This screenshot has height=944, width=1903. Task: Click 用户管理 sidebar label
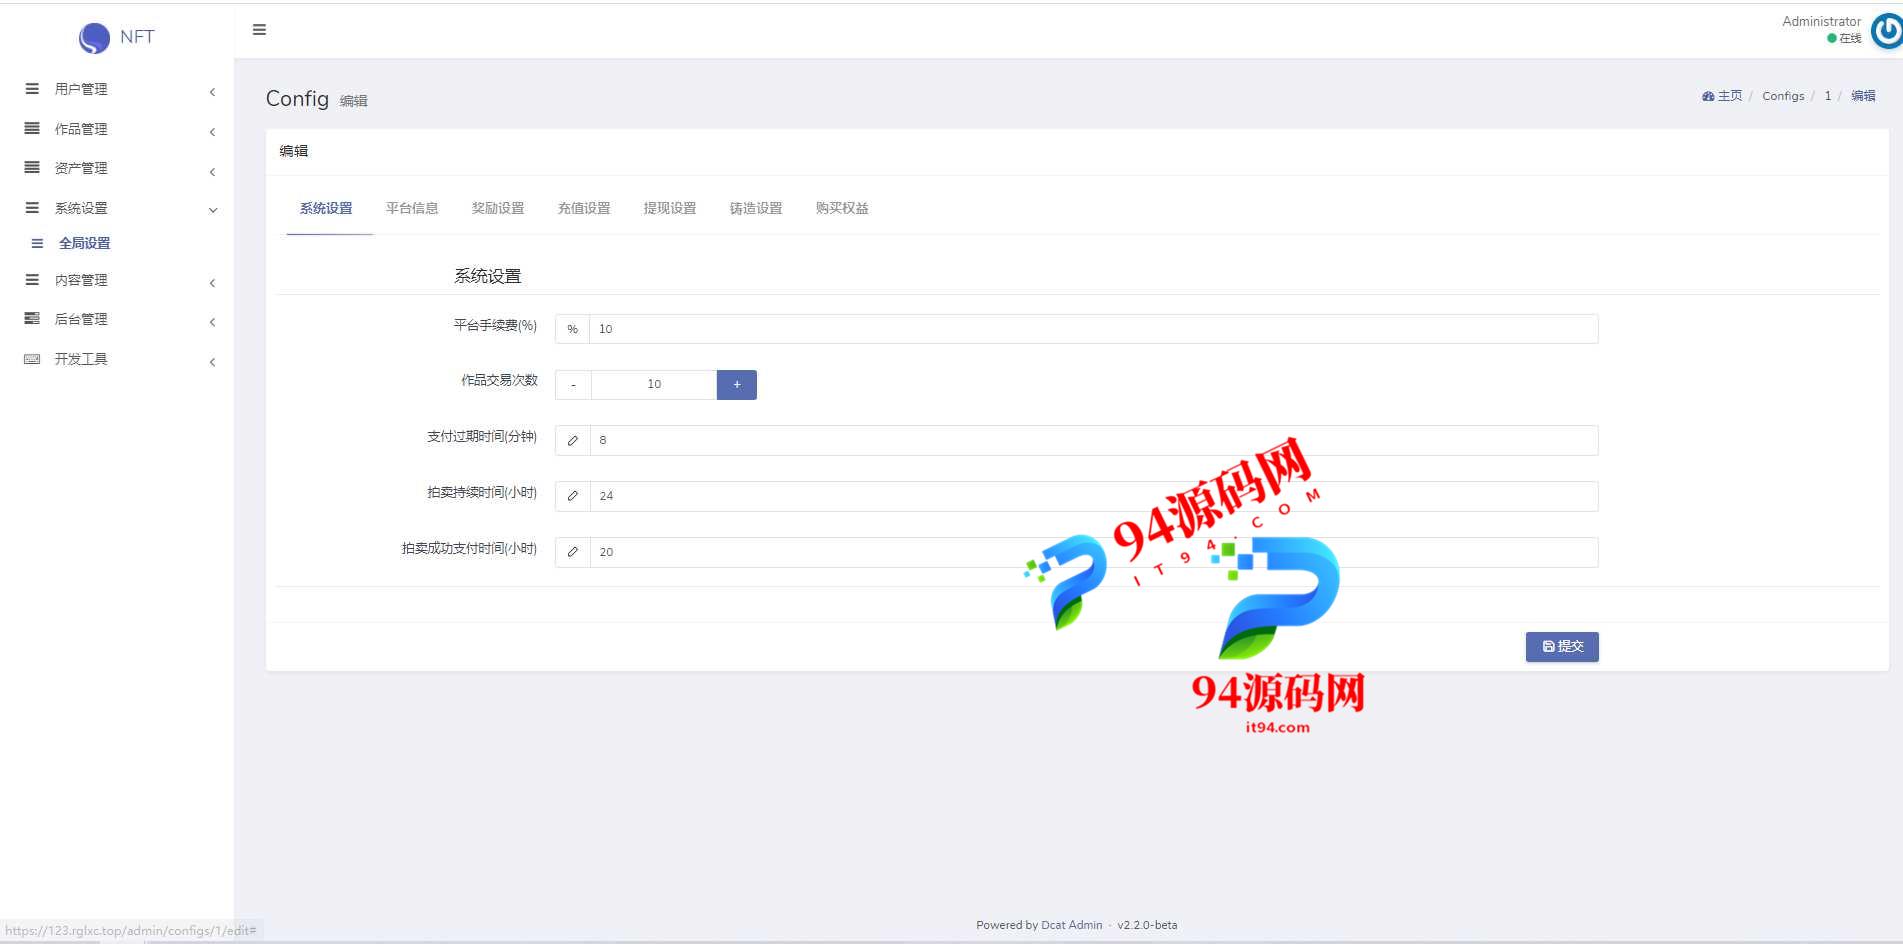coord(81,89)
